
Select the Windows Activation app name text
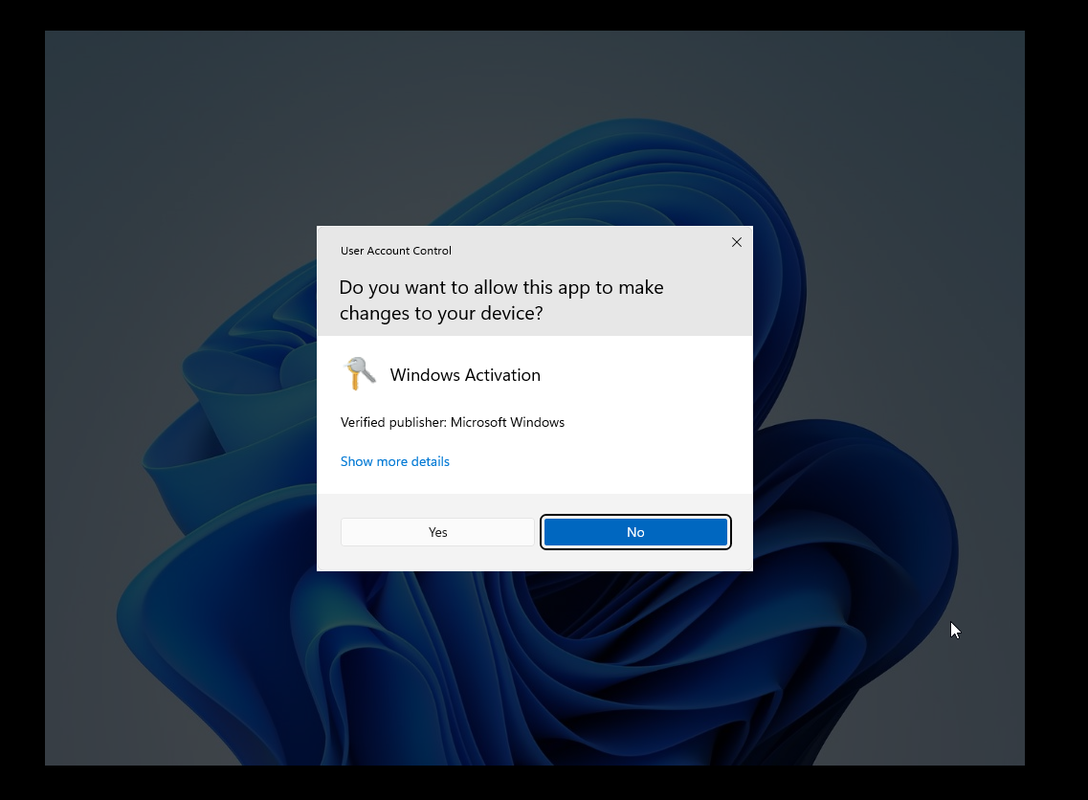click(x=465, y=375)
